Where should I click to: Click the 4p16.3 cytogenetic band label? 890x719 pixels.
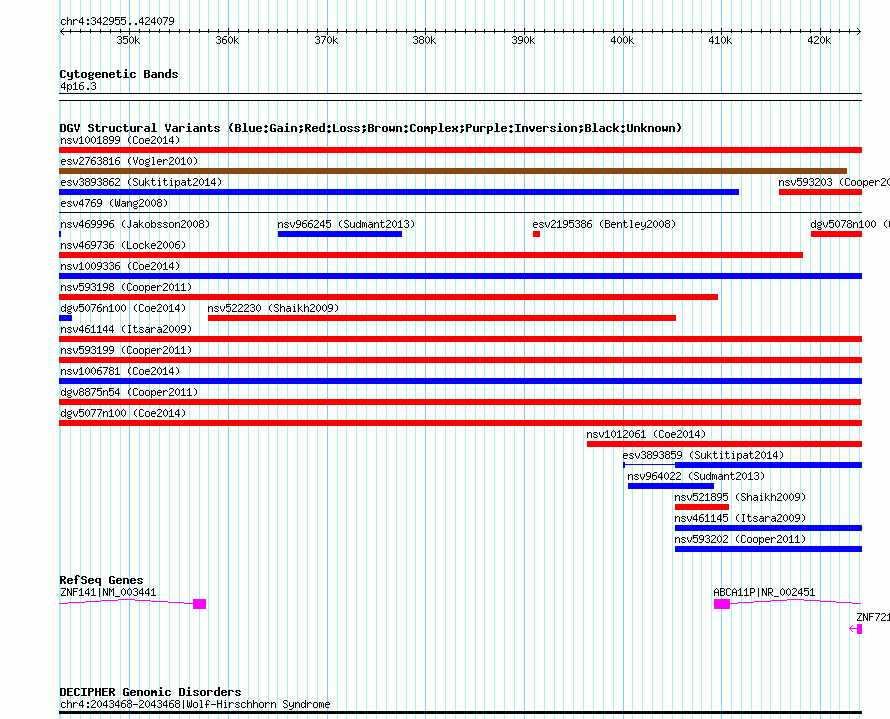click(x=78, y=86)
